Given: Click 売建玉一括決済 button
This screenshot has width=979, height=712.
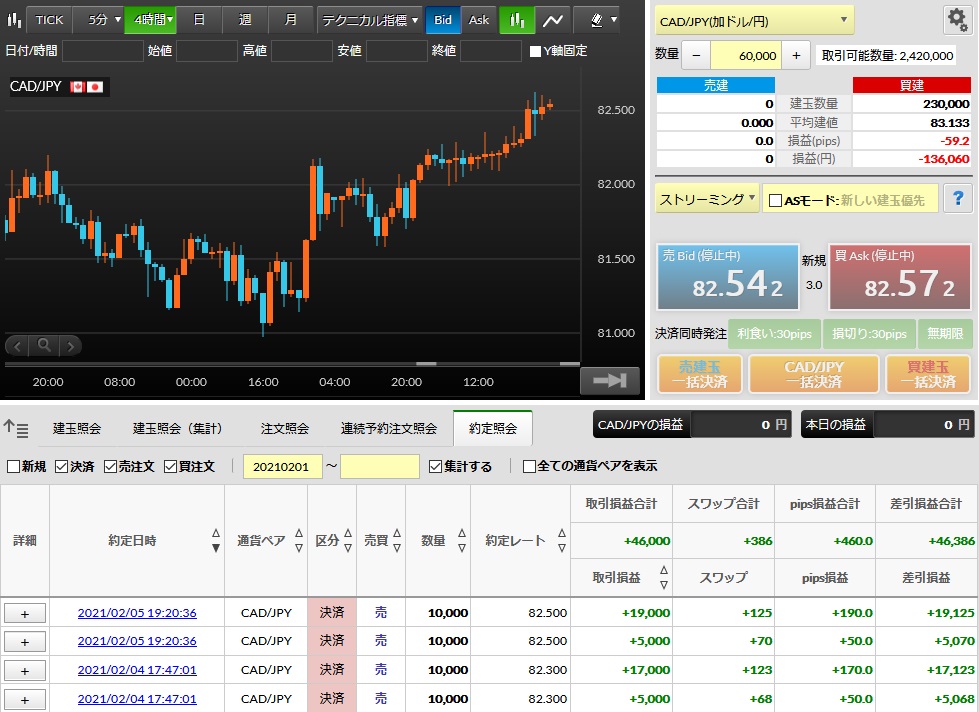Looking at the screenshot, I should [699, 374].
